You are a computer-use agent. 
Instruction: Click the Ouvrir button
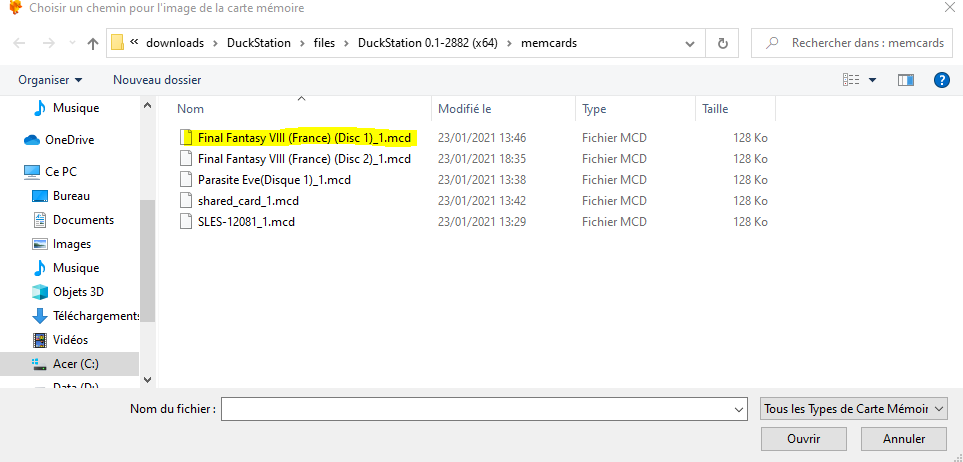coord(803,438)
